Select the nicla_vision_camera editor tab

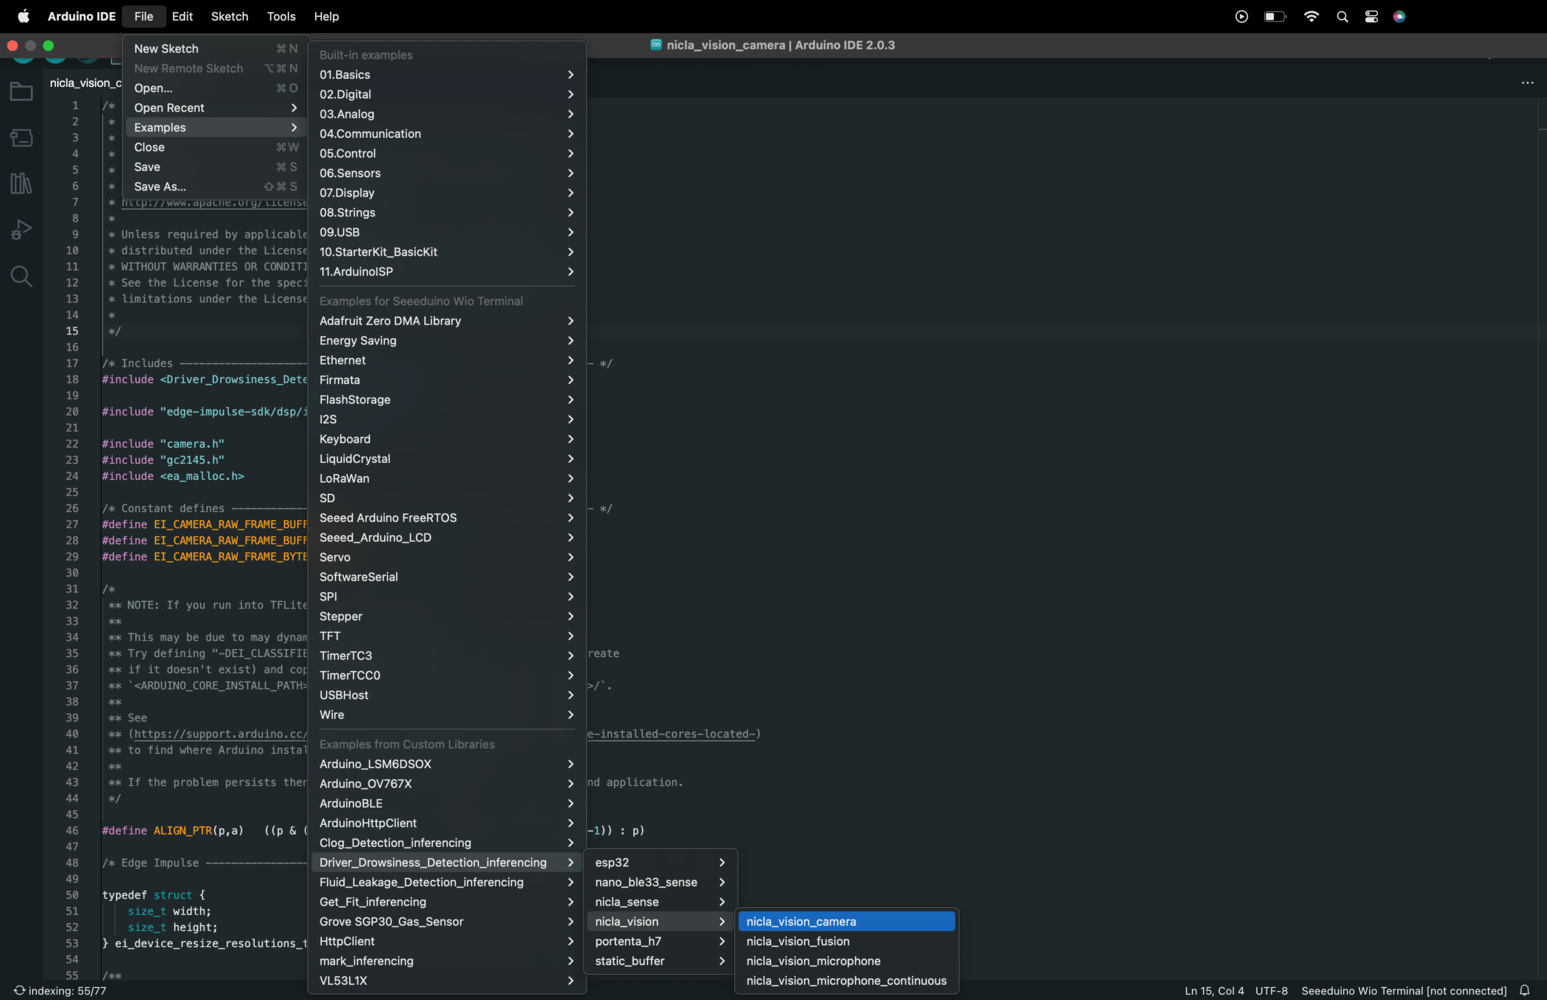[85, 83]
